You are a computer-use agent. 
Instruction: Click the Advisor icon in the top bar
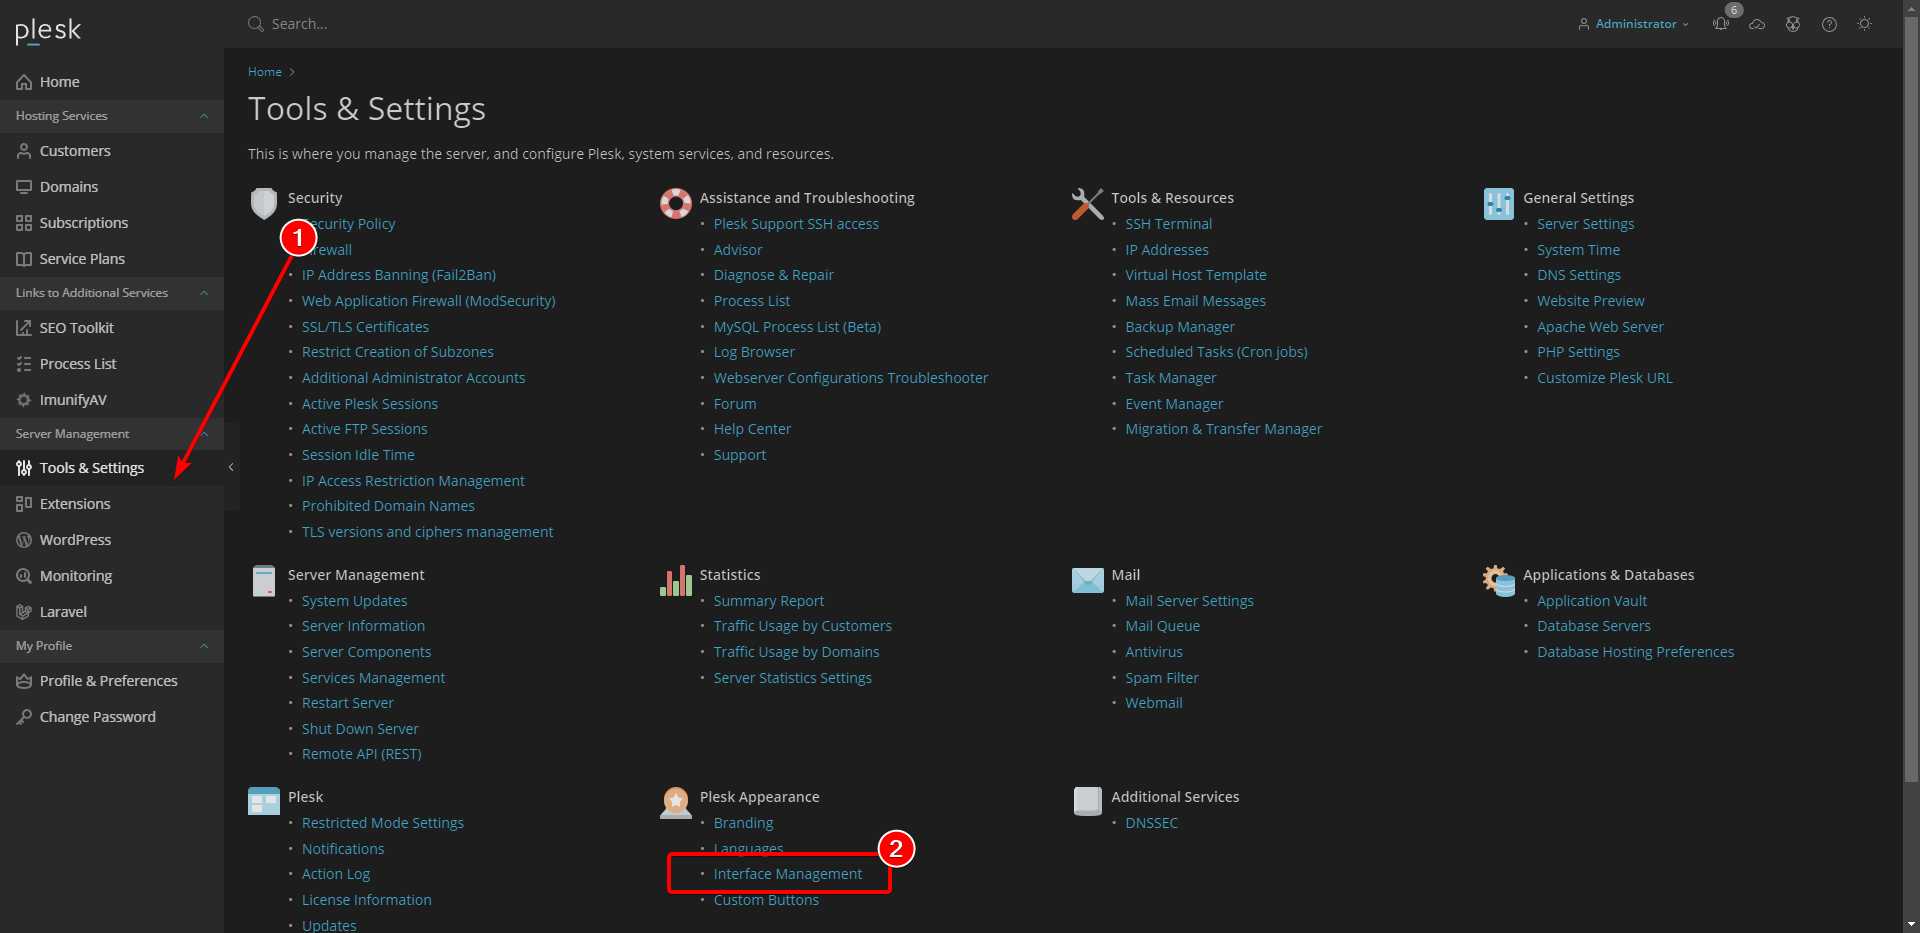[x=1793, y=24]
